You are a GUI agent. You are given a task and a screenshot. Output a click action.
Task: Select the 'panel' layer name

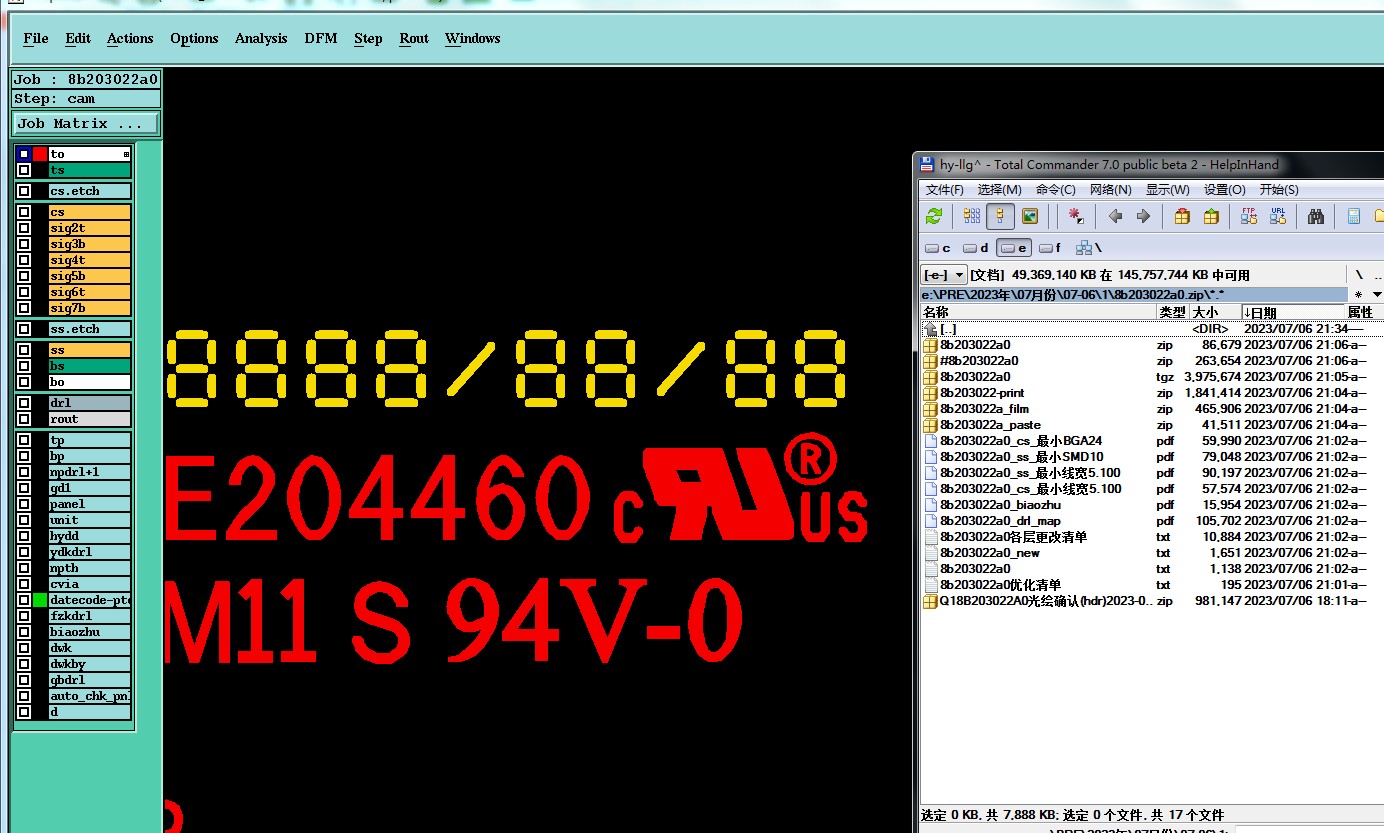90,504
